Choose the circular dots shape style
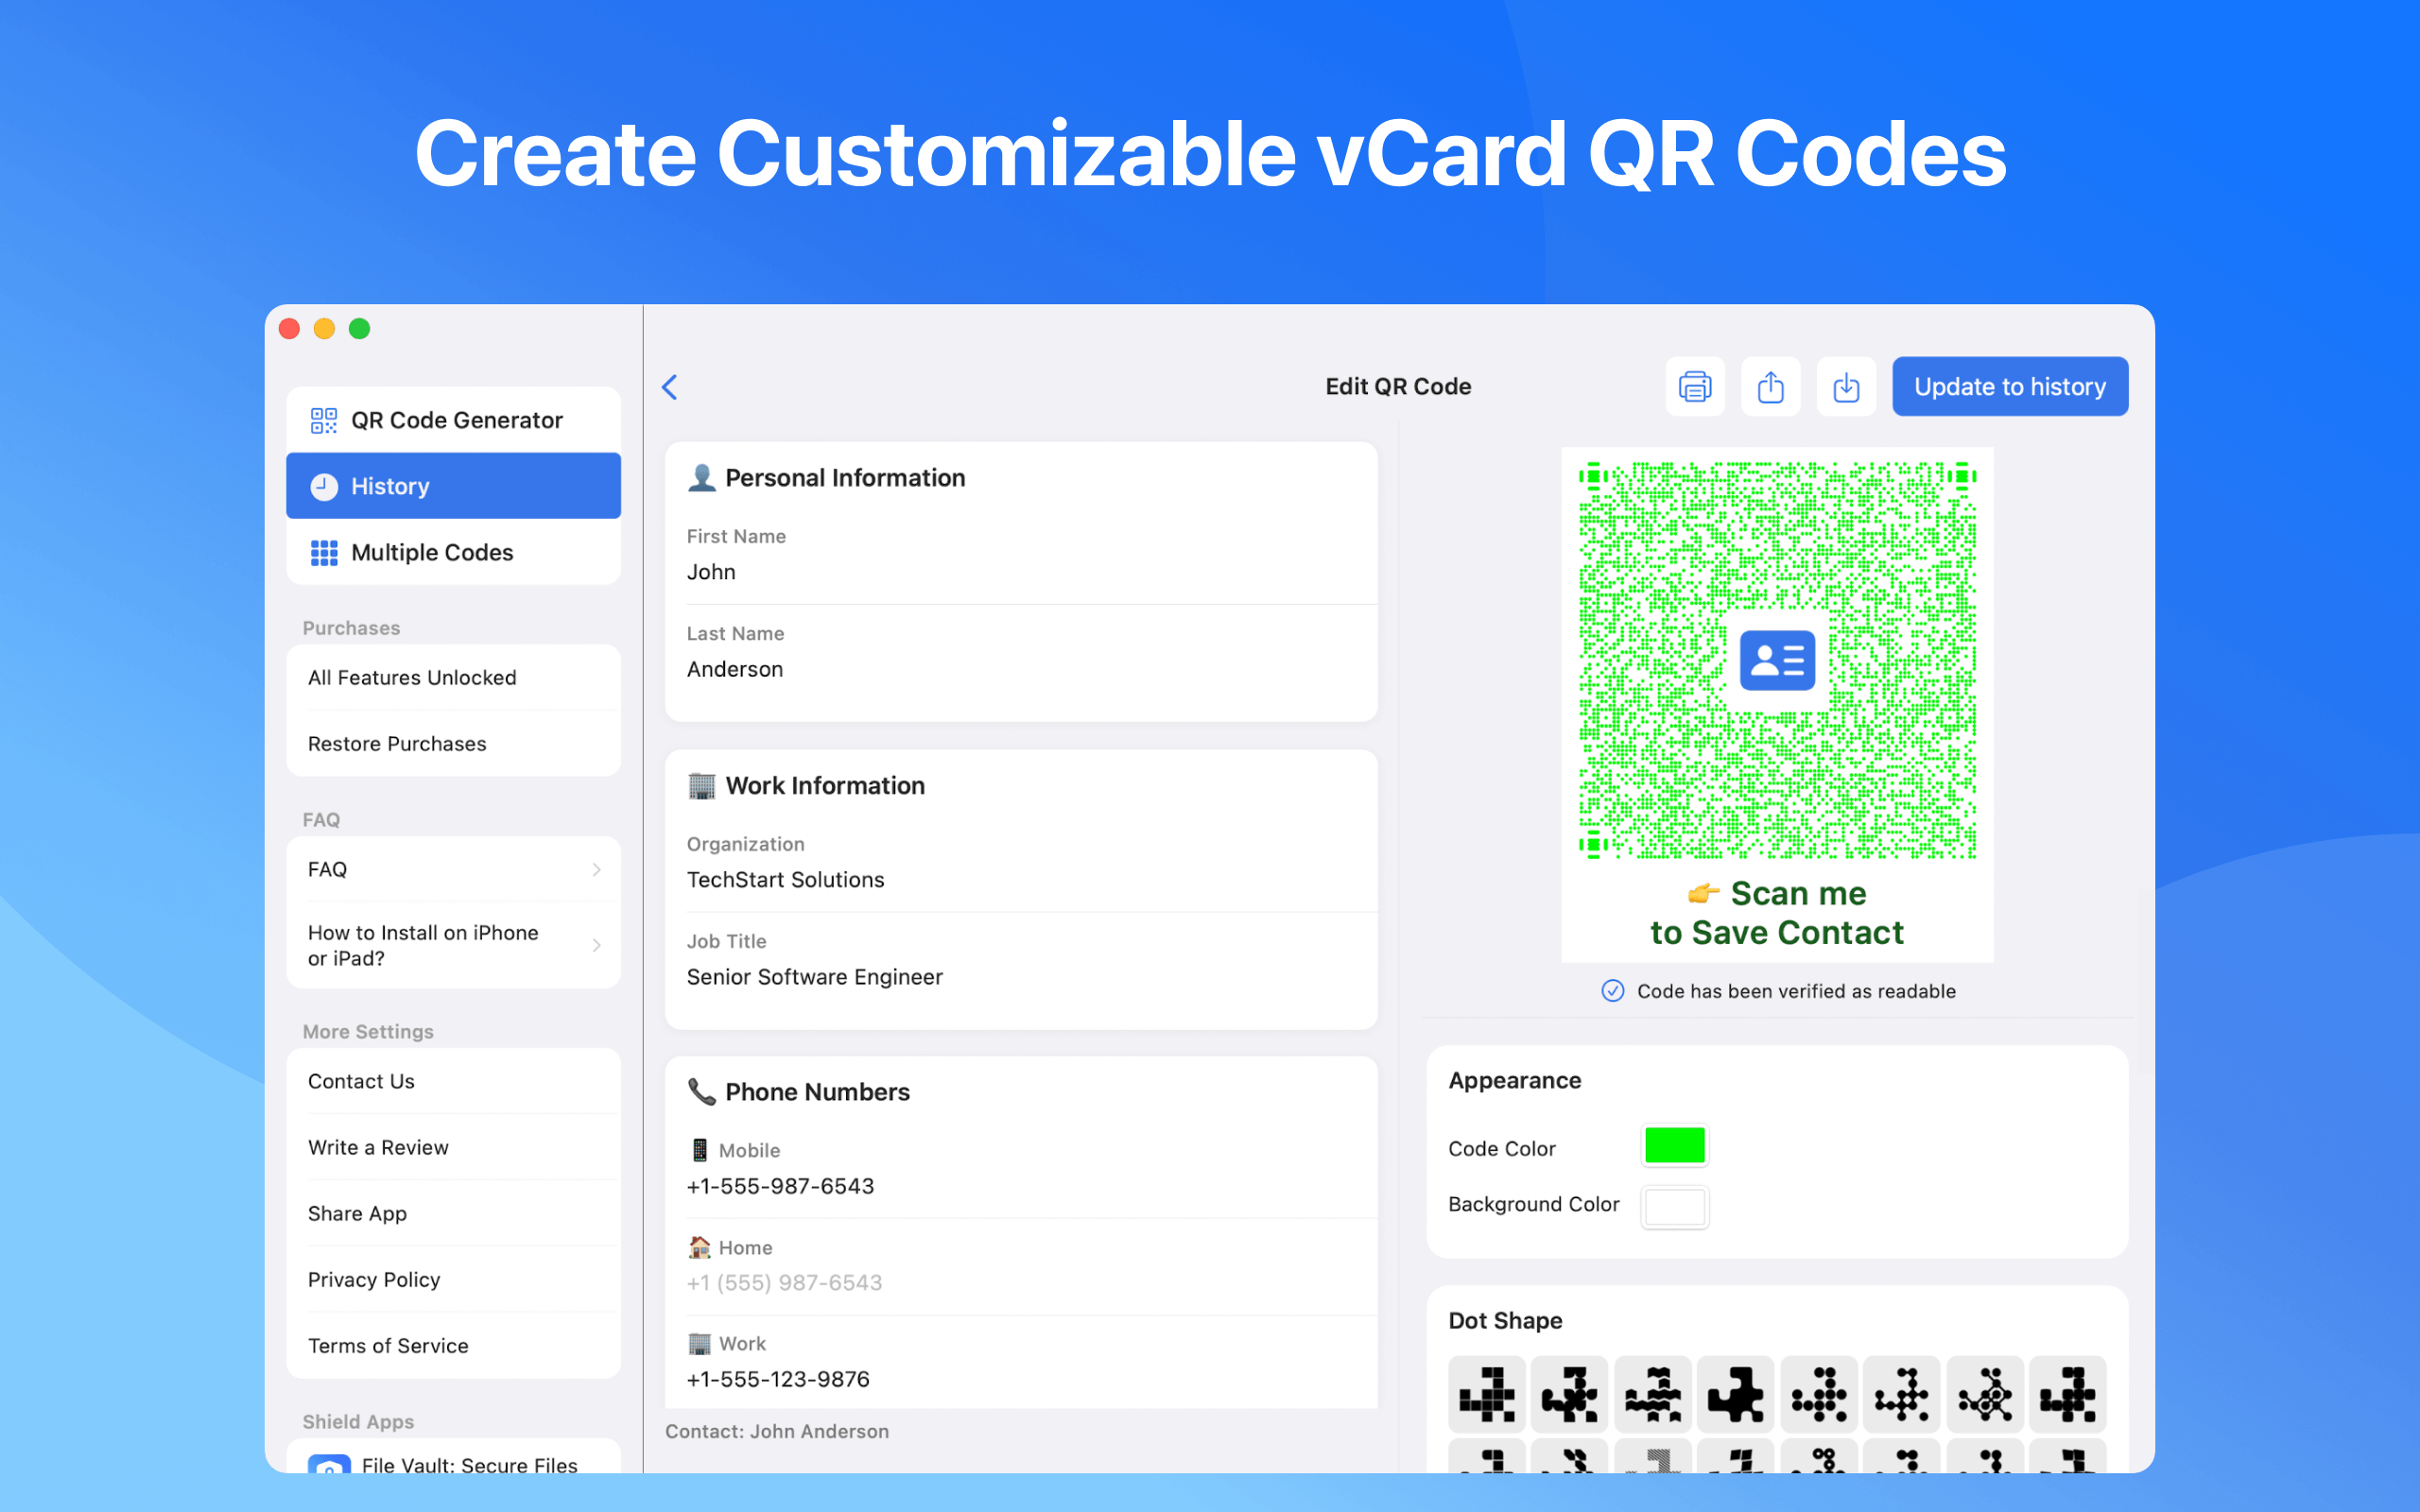 (x=1818, y=1393)
